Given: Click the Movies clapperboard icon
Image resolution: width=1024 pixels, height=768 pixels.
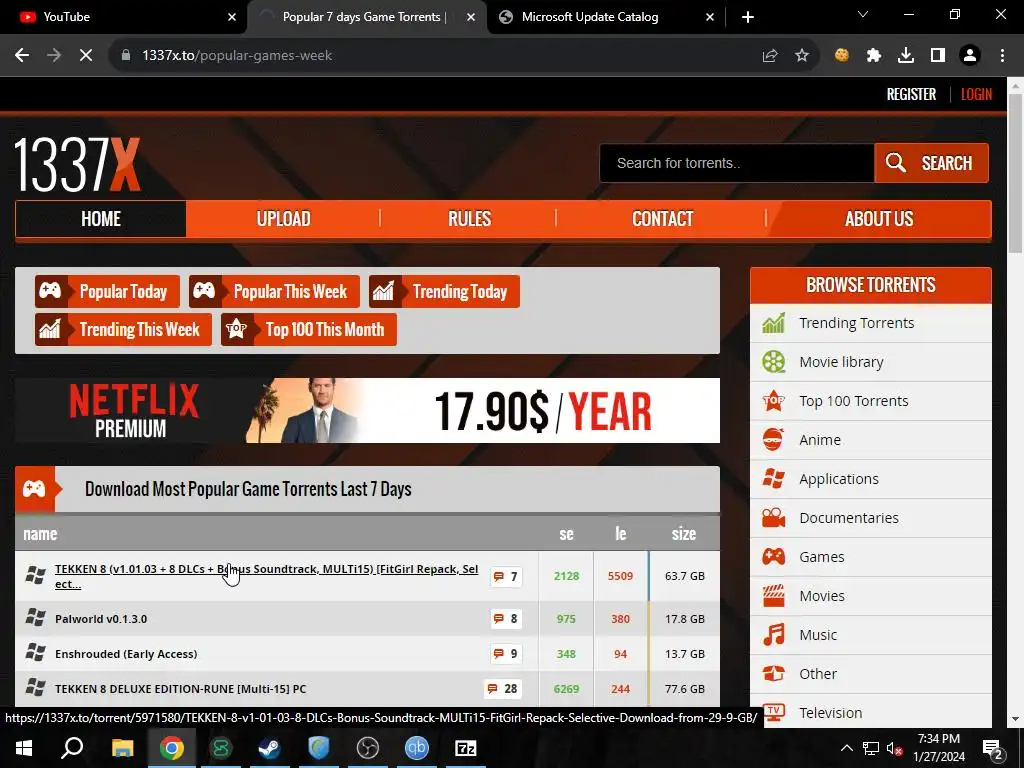Looking at the screenshot, I should tap(773, 596).
